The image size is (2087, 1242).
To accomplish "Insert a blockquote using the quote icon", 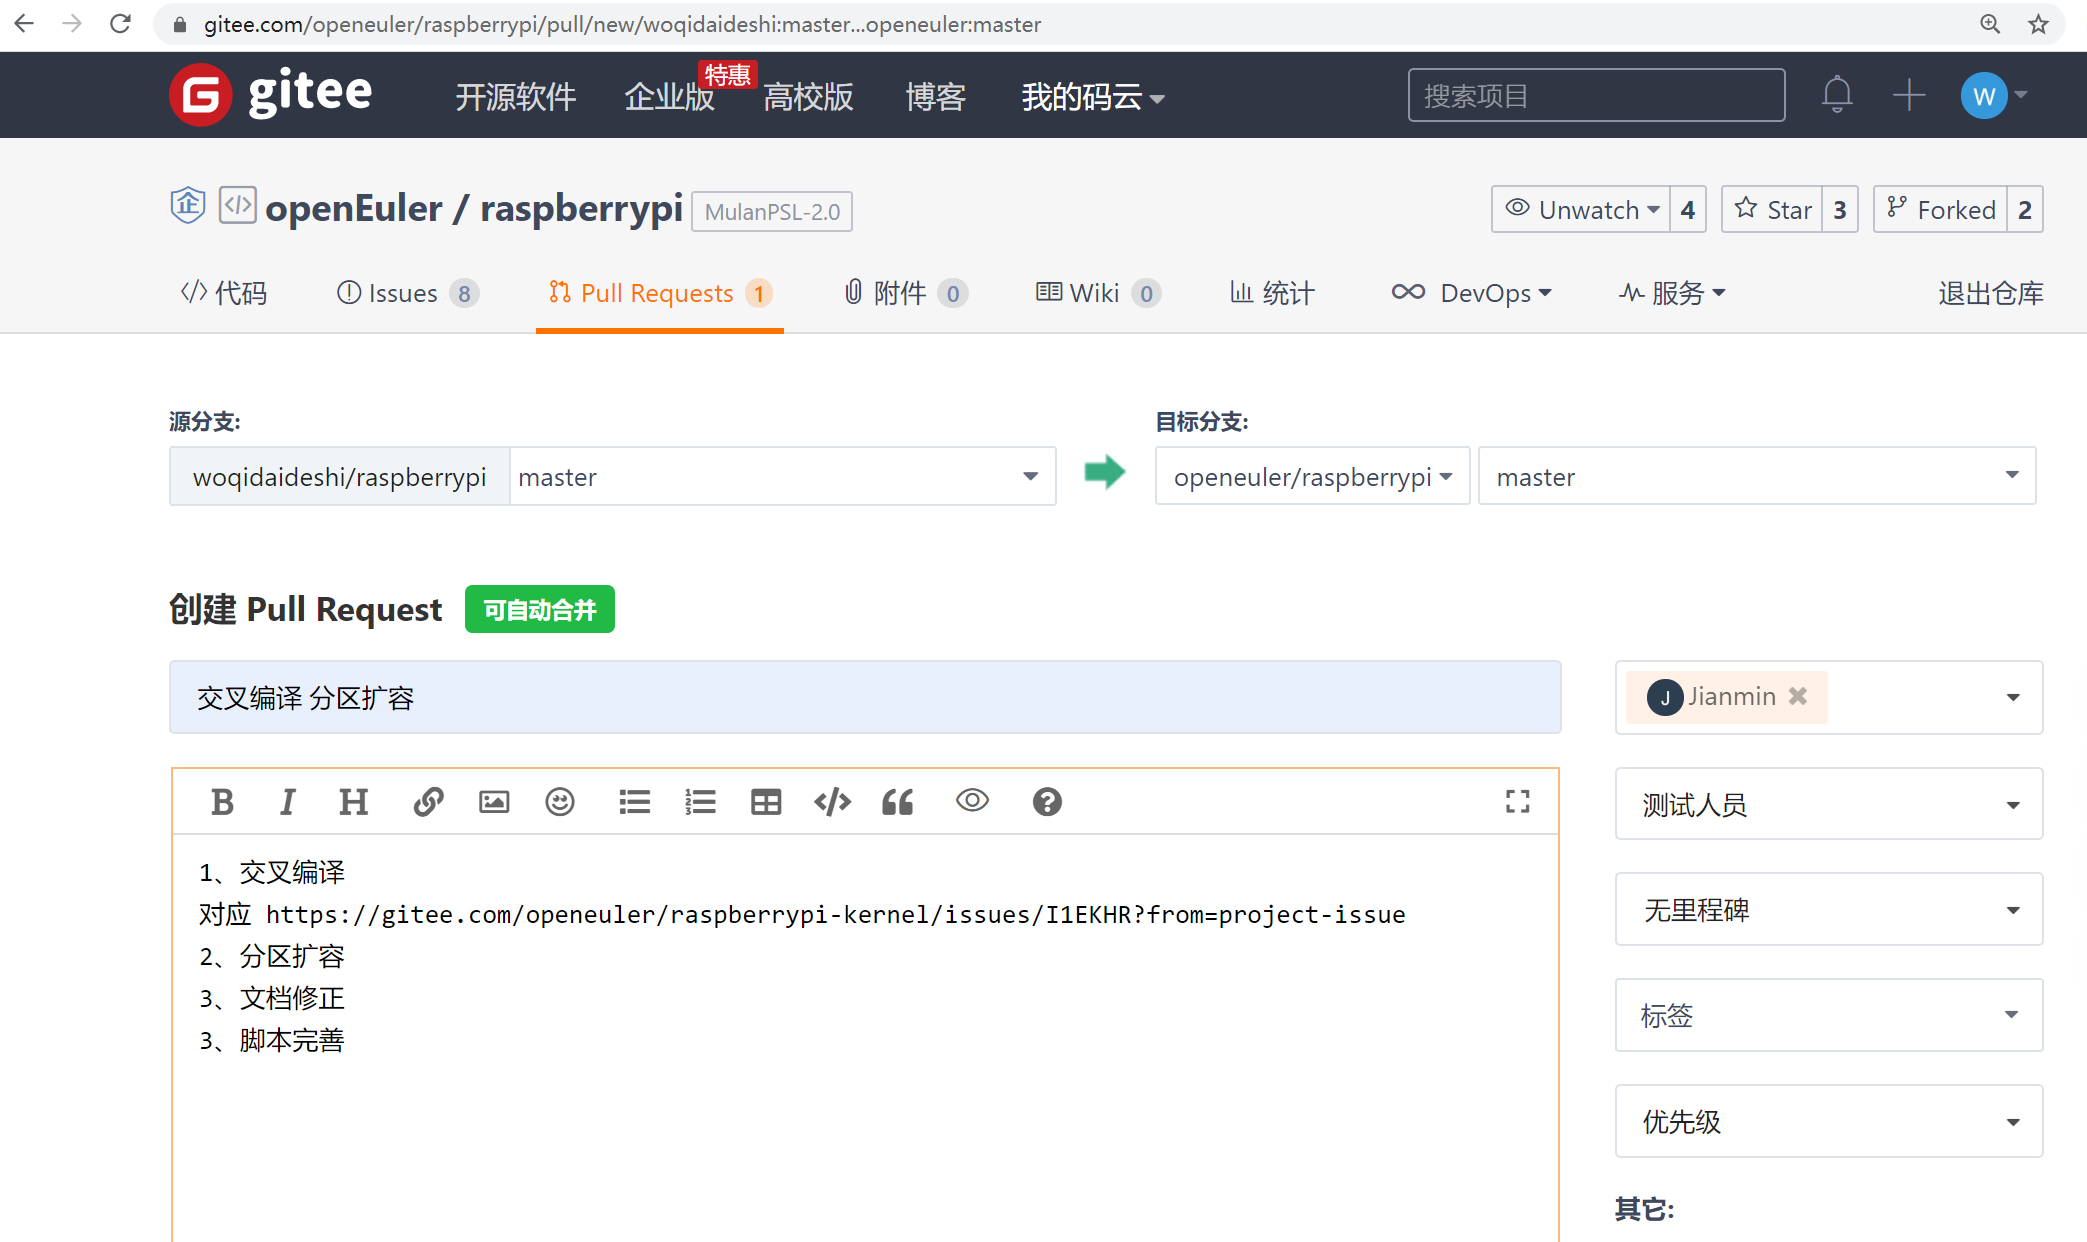I will point(898,802).
